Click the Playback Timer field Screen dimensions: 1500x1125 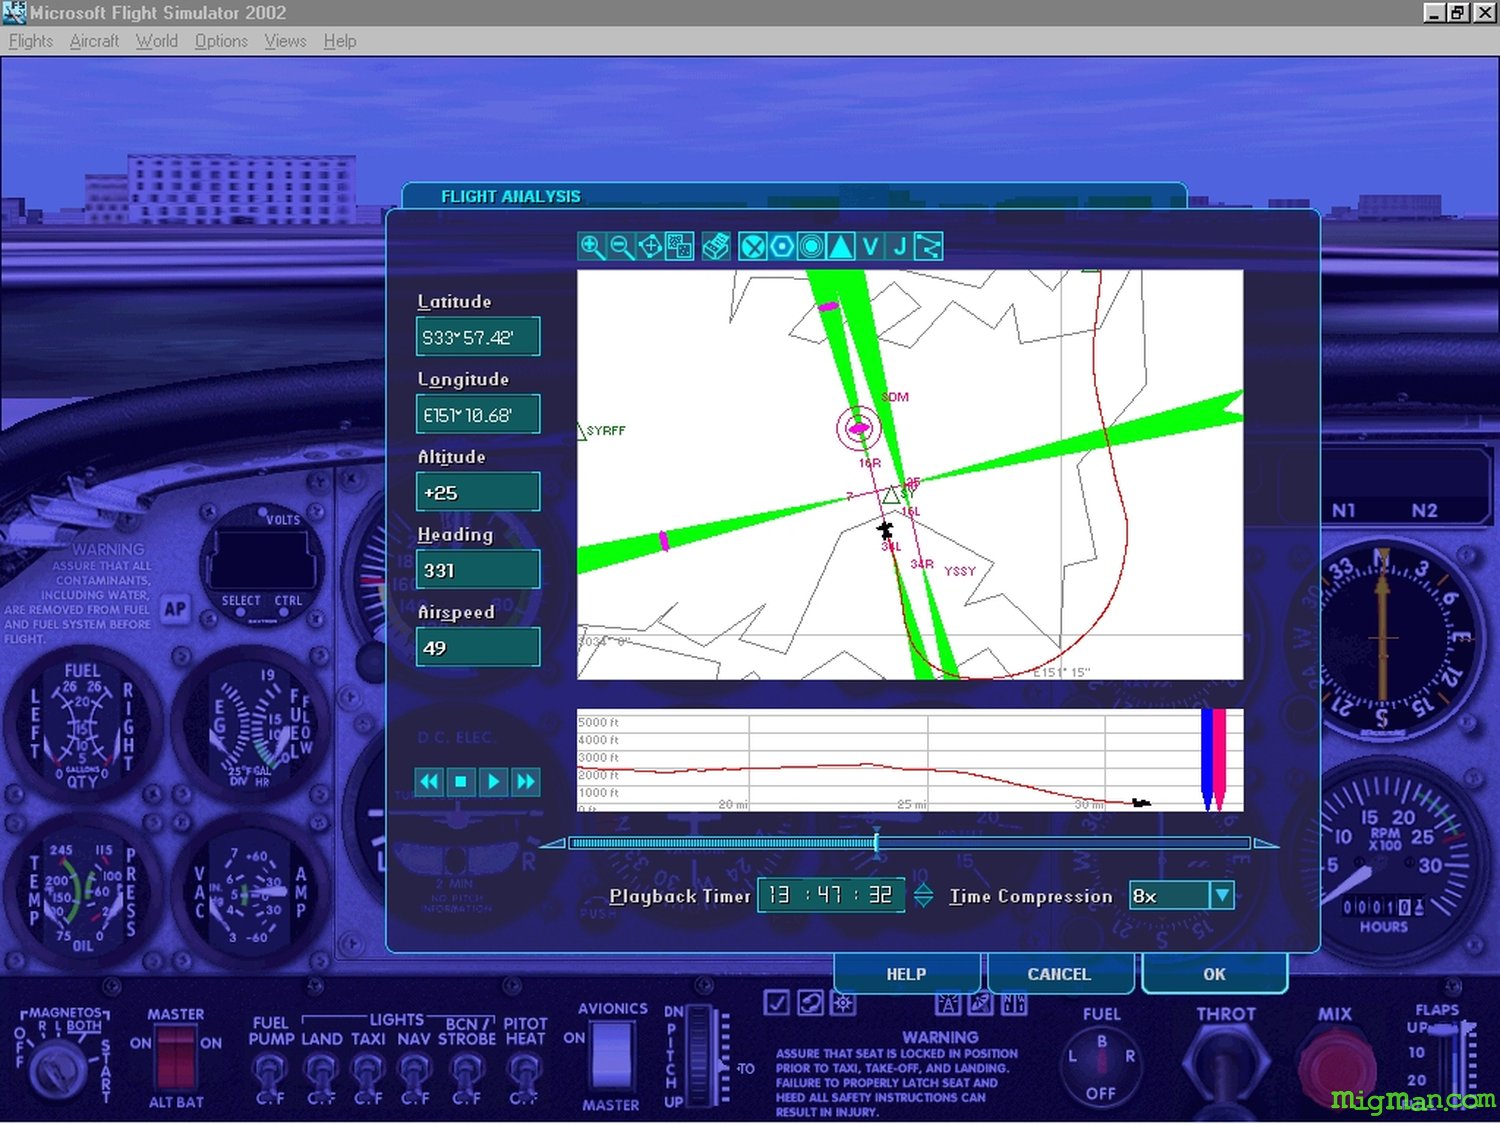[832, 895]
